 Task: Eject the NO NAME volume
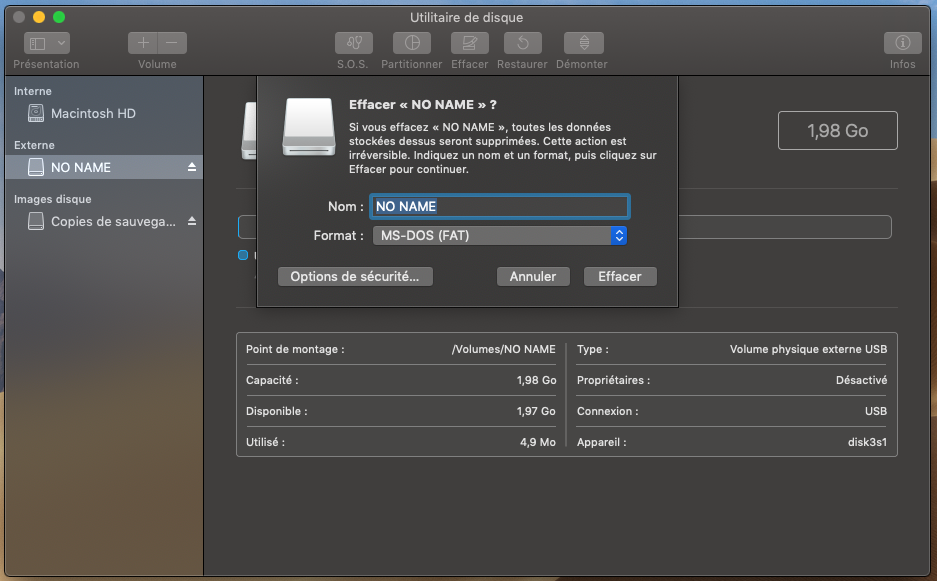click(x=192, y=167)
